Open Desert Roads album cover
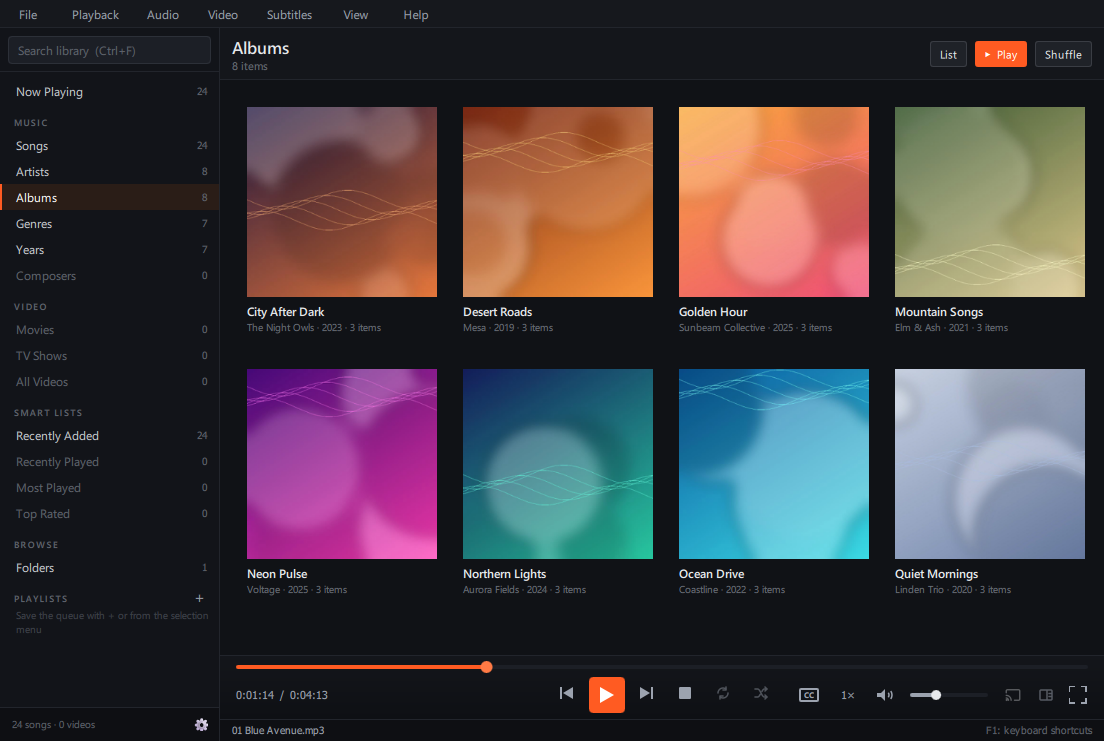The image size is (1104, 741). pyautogui.click(x=558, y=202)
